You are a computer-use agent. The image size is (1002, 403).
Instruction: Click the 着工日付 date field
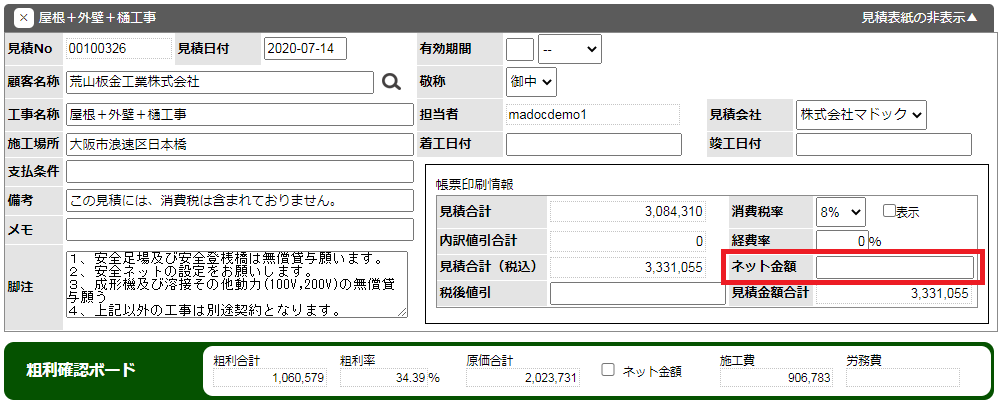tap(593, 144)
